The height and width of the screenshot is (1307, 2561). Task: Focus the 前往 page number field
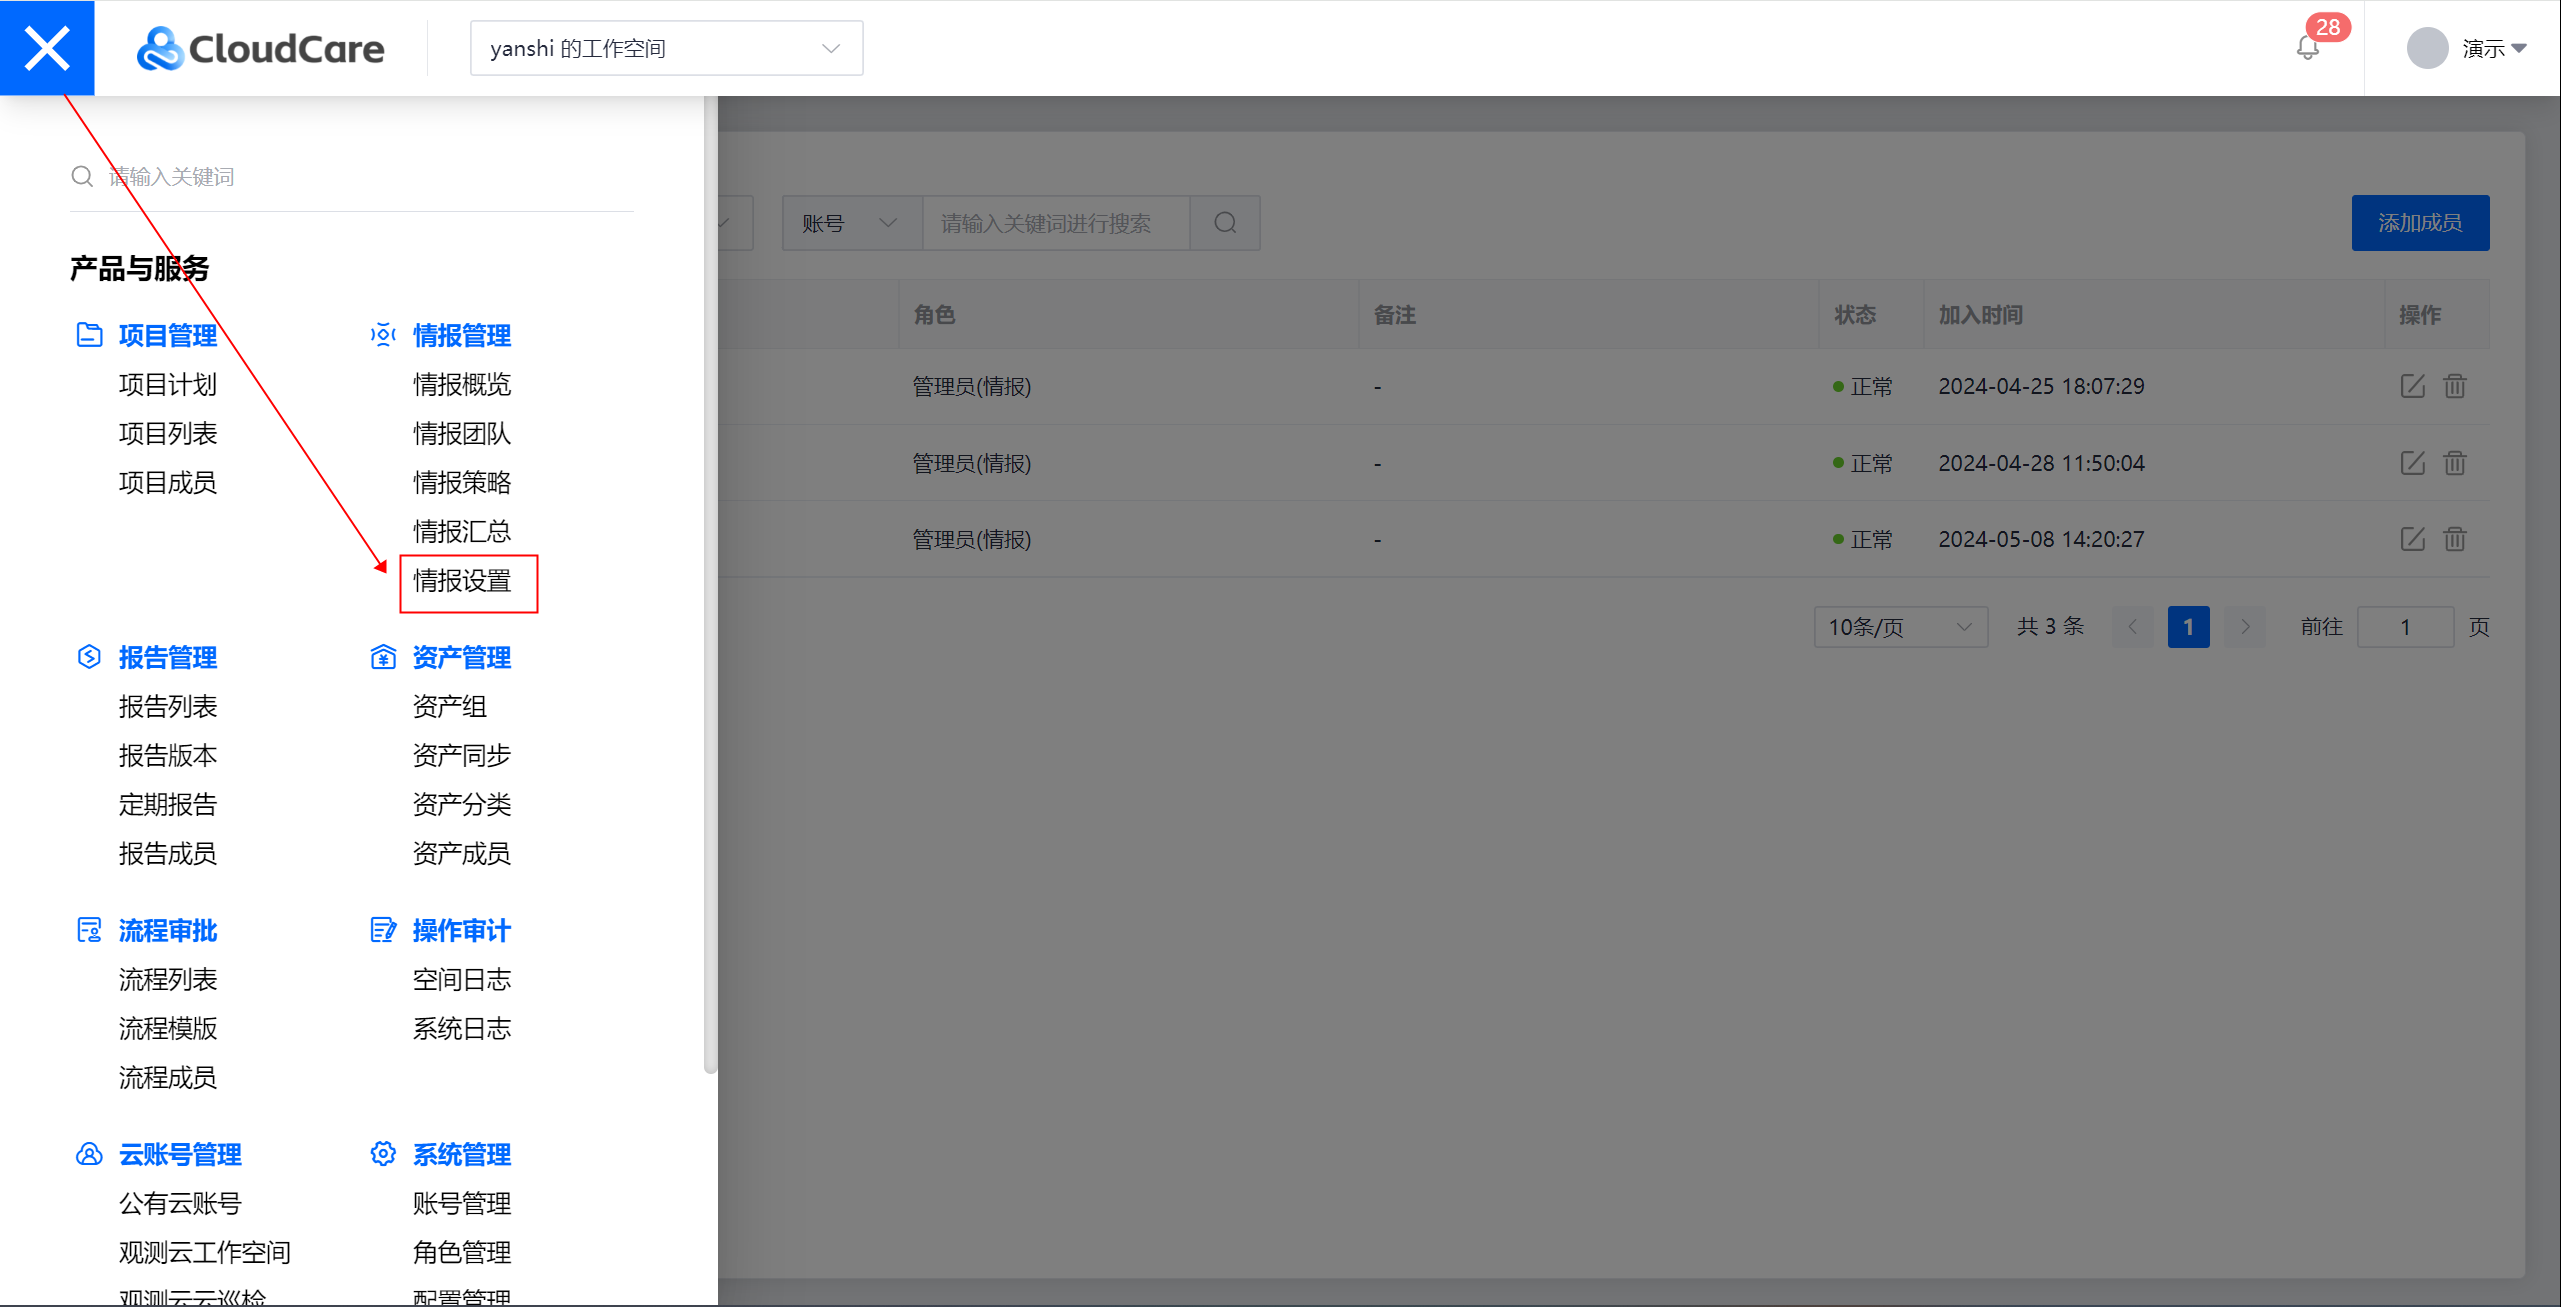2405,627
